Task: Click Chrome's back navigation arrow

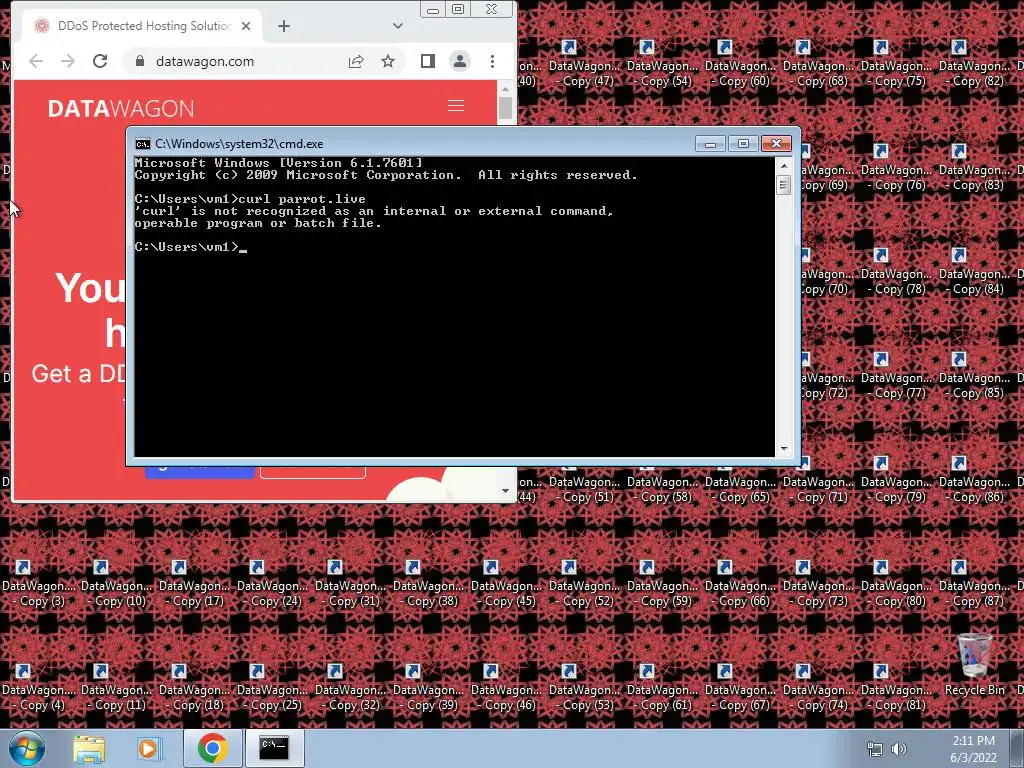Action: 36,61
